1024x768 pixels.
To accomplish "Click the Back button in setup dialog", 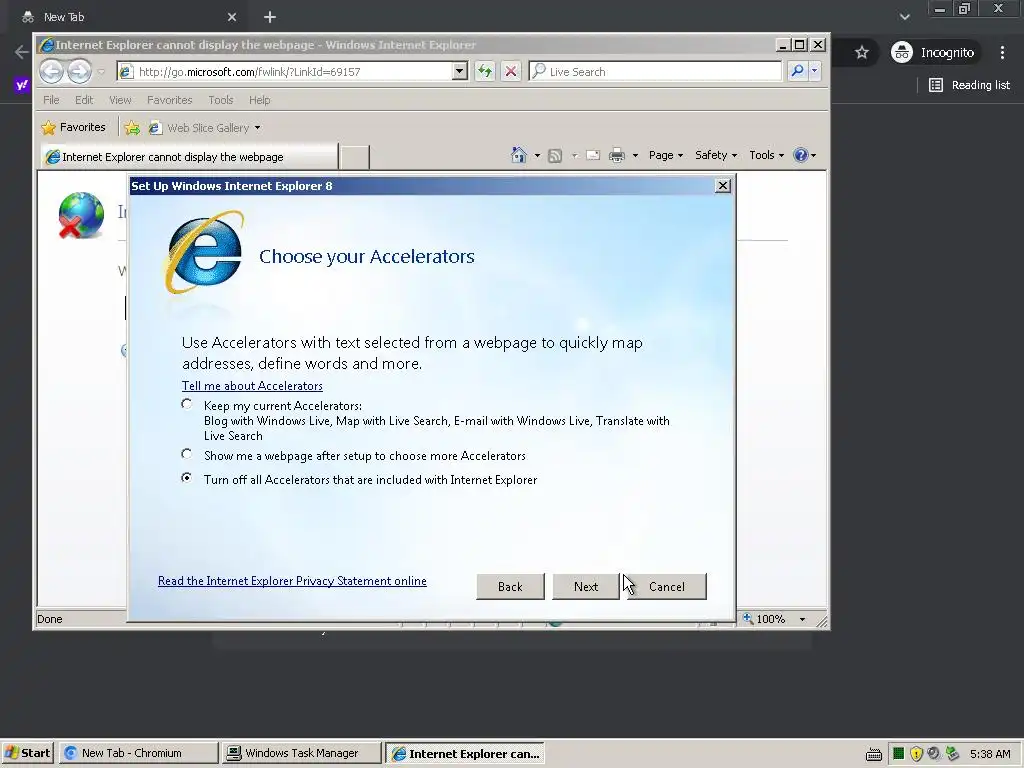I will [x=510, y=586].
